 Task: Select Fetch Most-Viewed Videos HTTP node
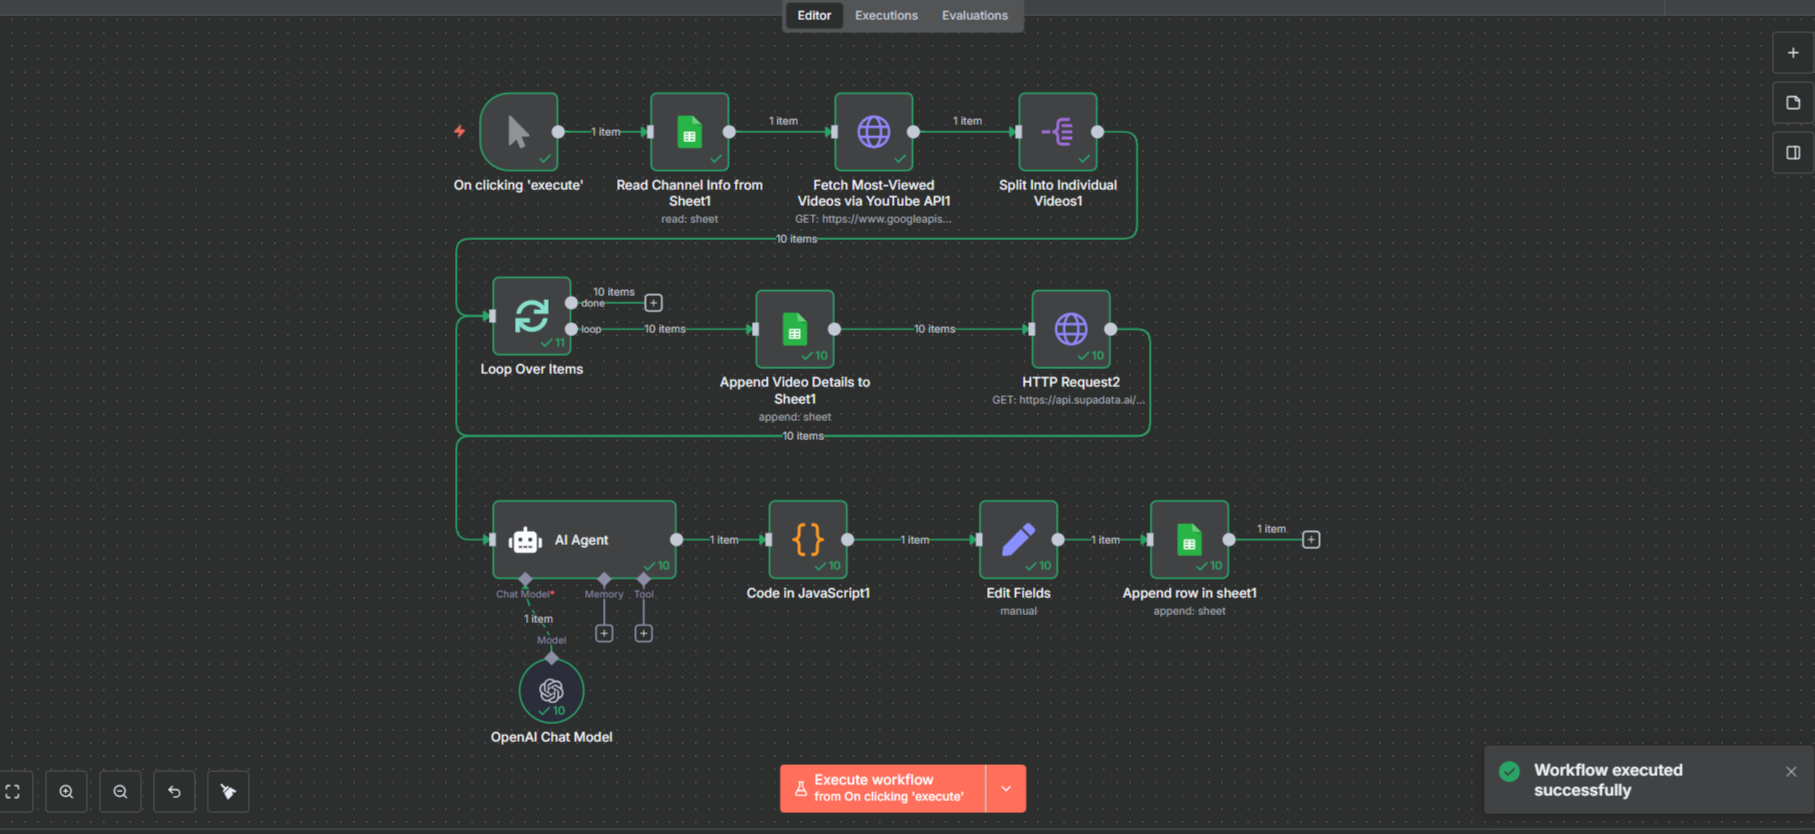pyautogui.click(x=873, y=132)
